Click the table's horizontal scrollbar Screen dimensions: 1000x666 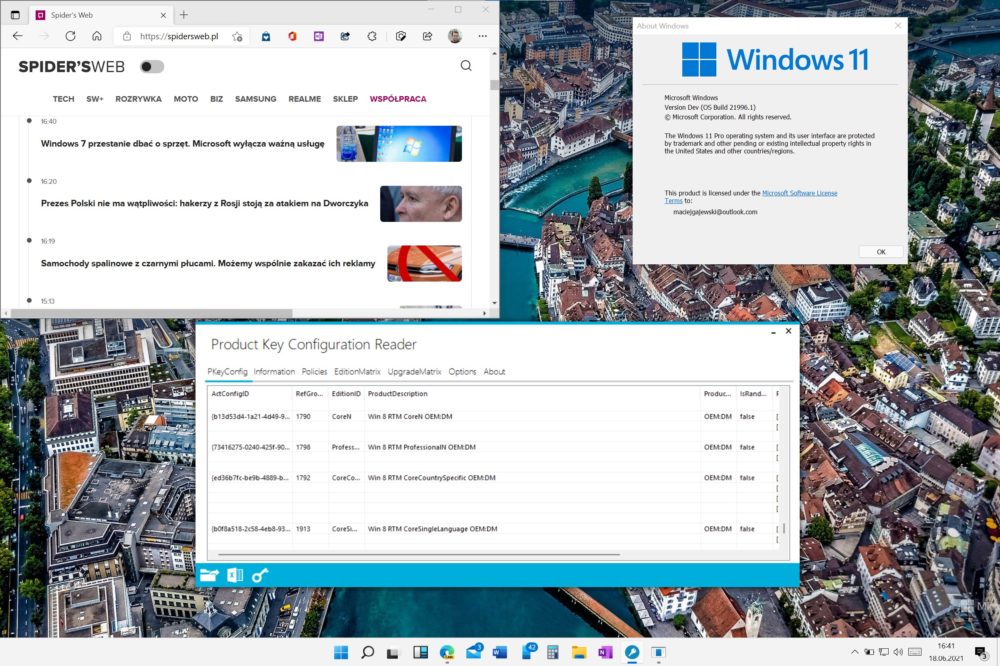tap(418, 555)
